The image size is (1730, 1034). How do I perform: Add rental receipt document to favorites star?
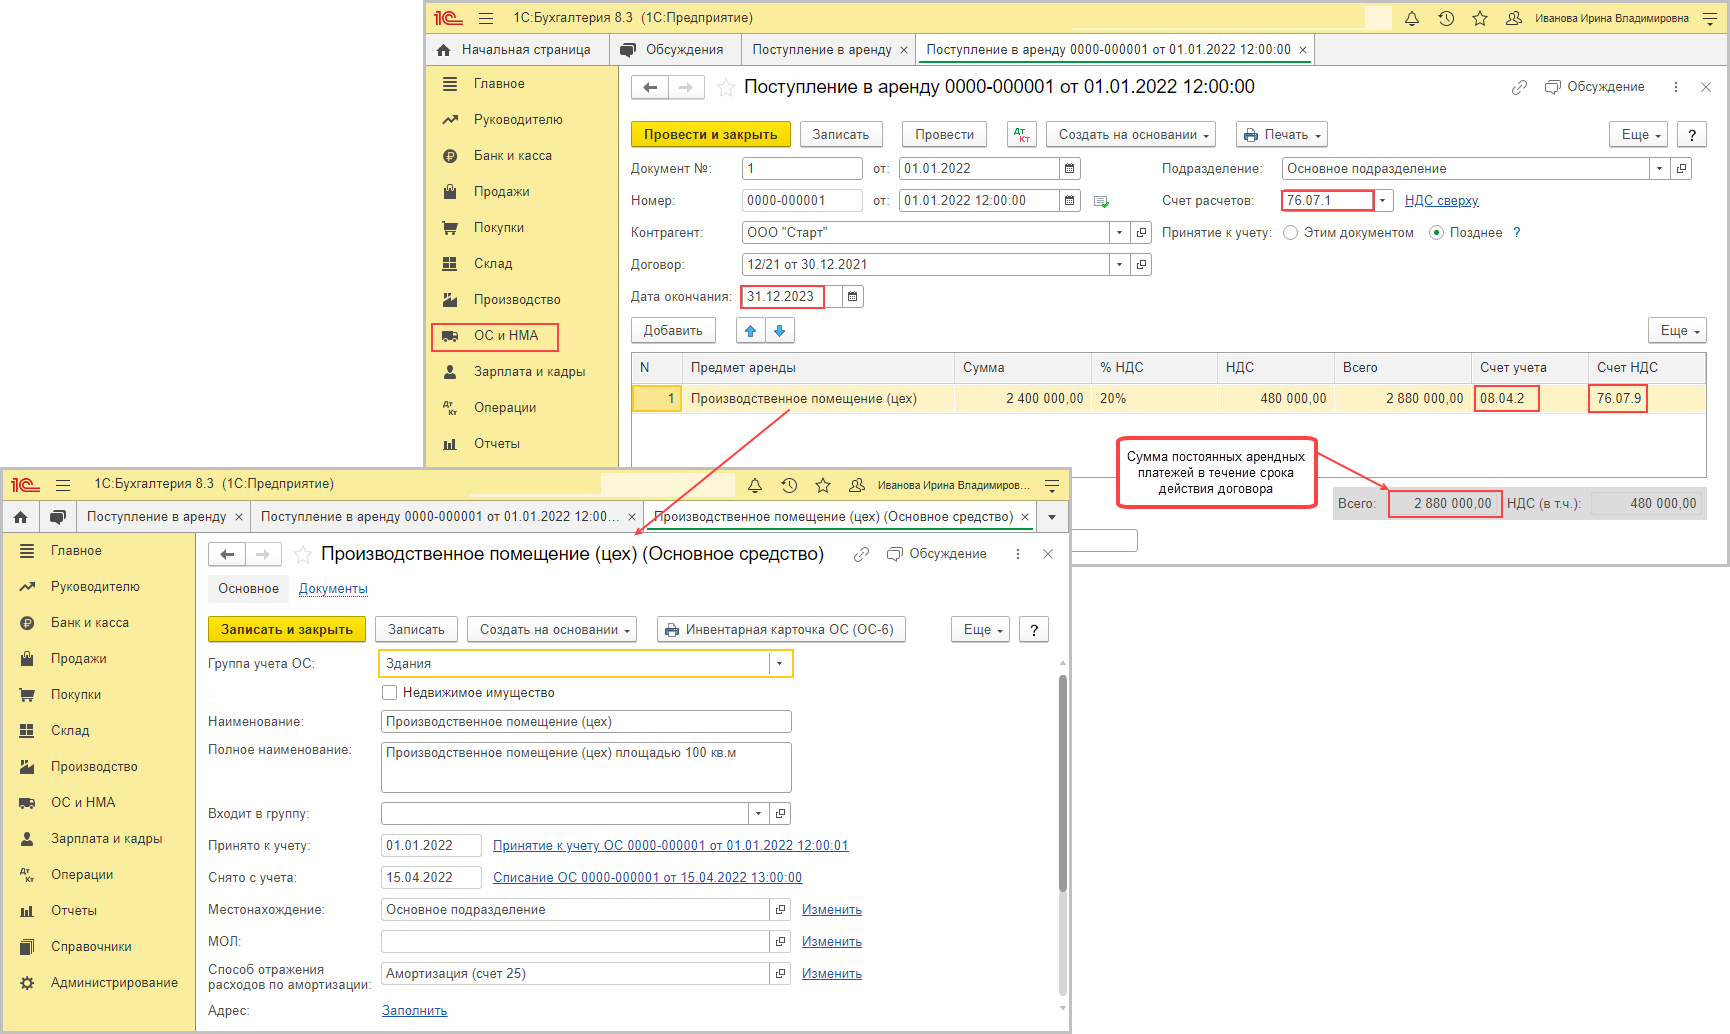tap(726, 88)
